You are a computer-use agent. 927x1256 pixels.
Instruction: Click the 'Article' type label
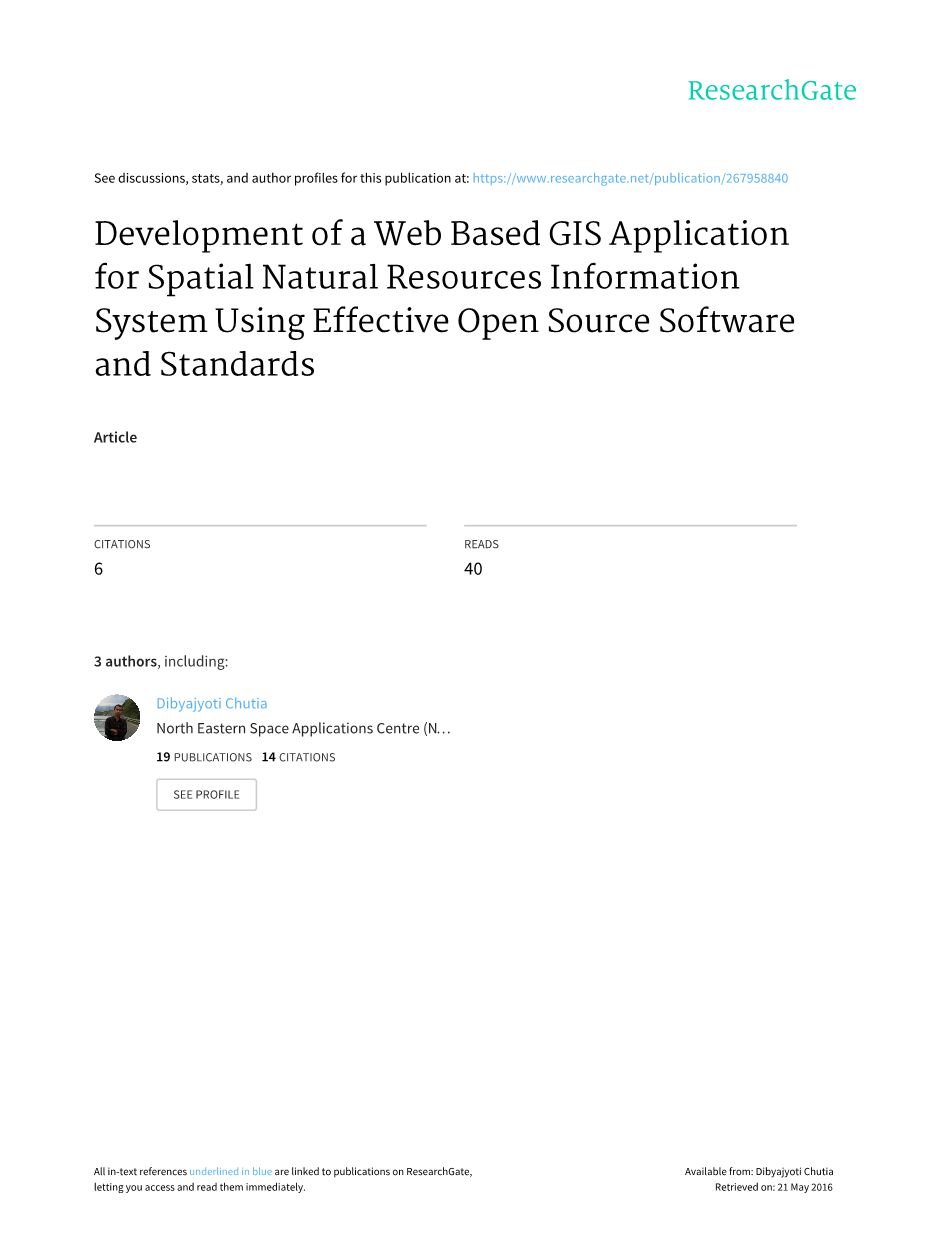click(115, 437)
